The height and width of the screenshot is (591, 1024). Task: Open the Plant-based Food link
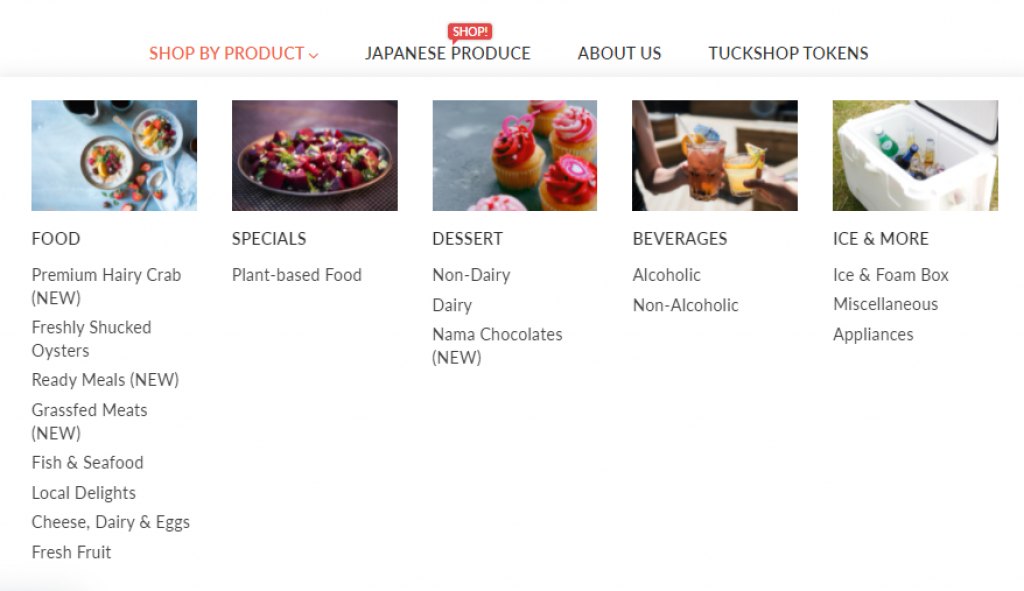(x=296, y=275)
